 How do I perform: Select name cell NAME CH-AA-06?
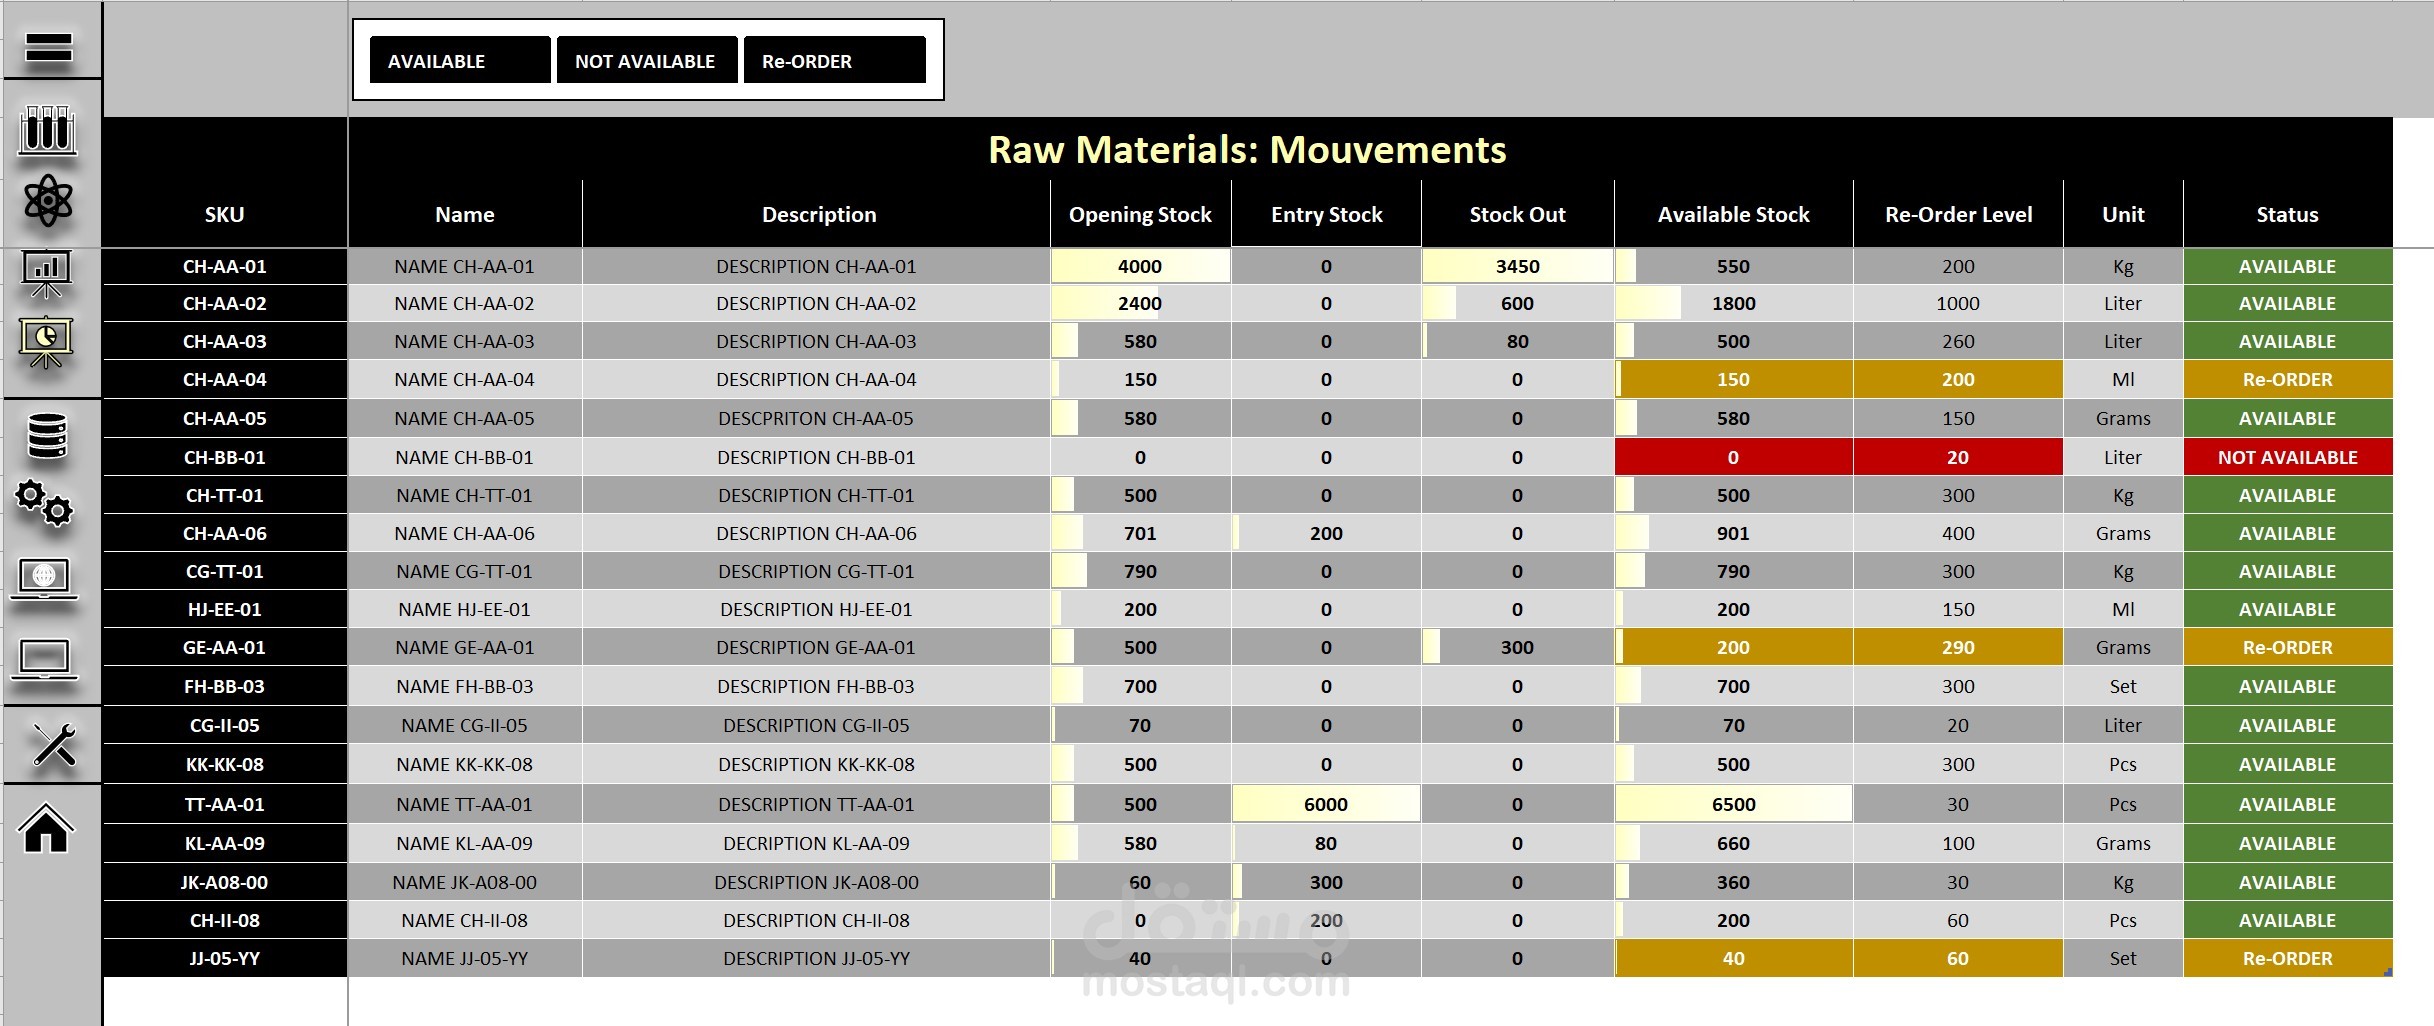(465, 533)
